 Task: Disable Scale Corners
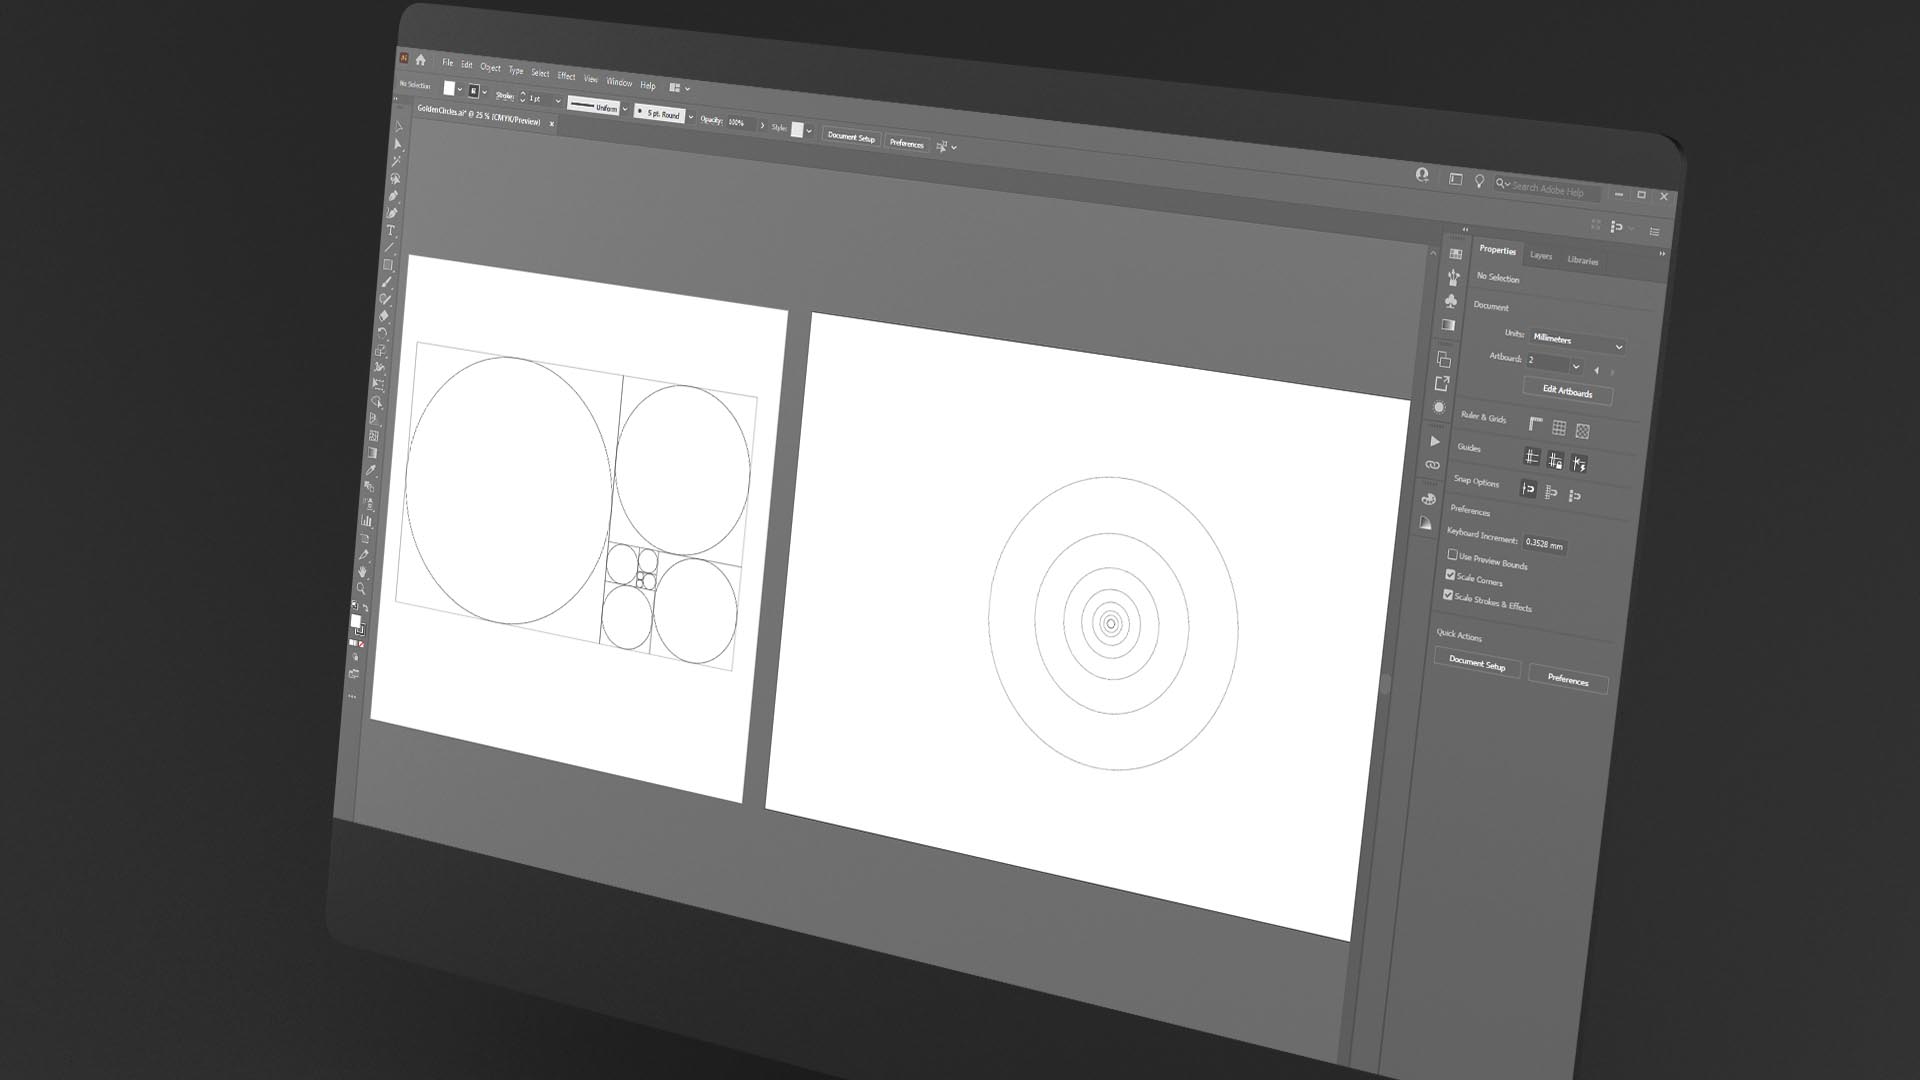point(1449,575)
